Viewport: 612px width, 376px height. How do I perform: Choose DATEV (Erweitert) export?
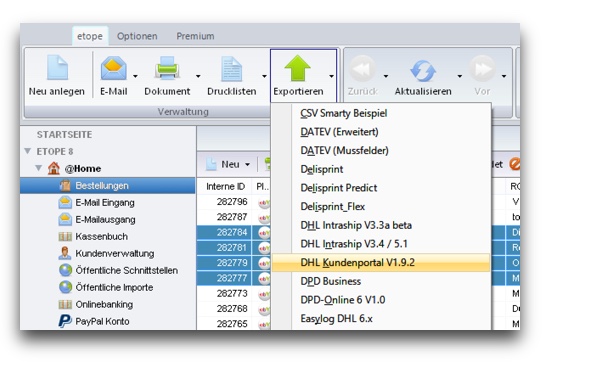[x=381, y=132]
